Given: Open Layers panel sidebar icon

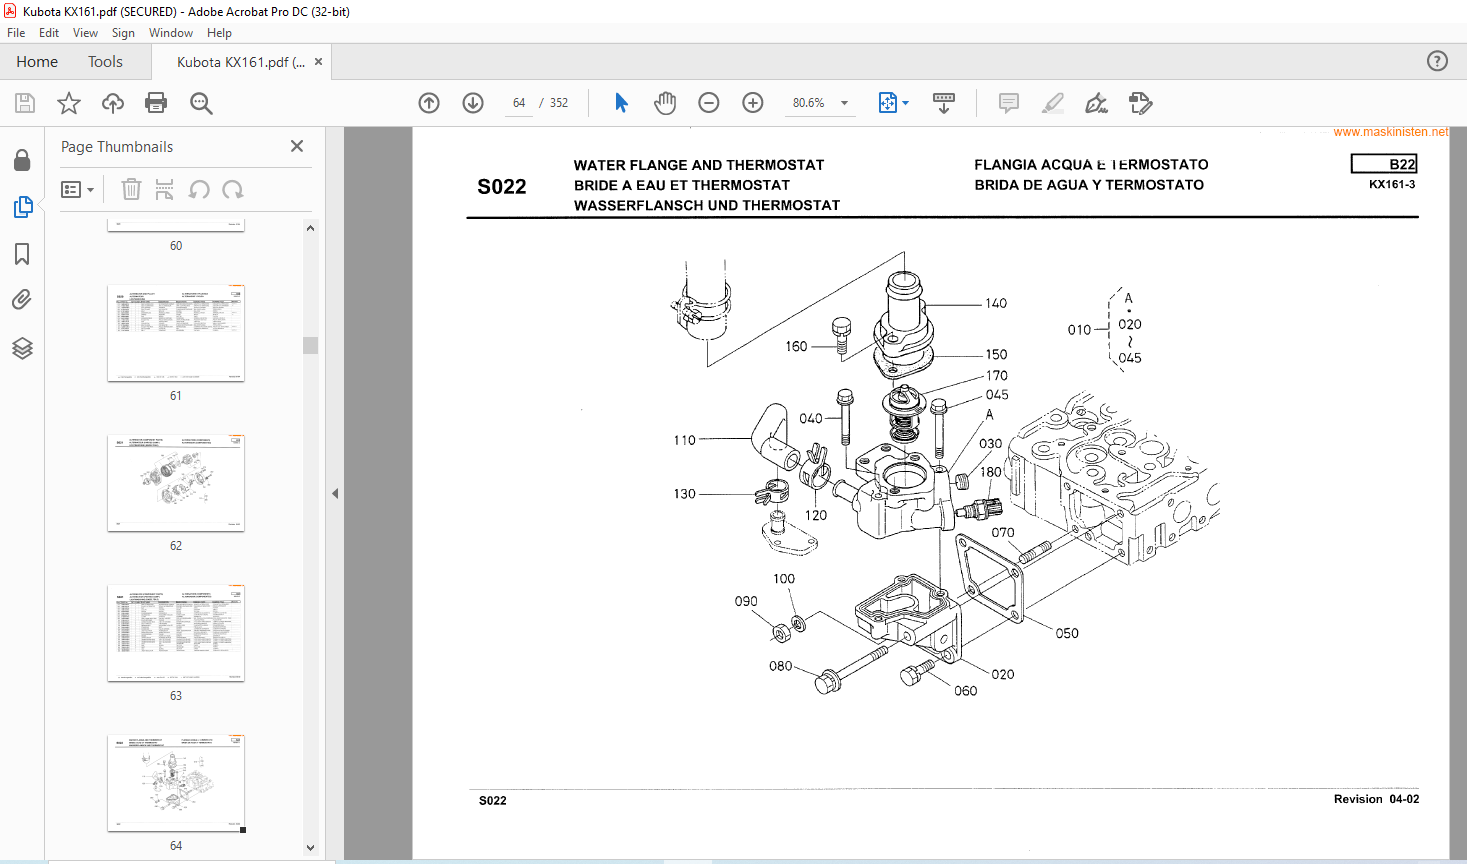Looking at the screenshot, I should click(22, 348).
